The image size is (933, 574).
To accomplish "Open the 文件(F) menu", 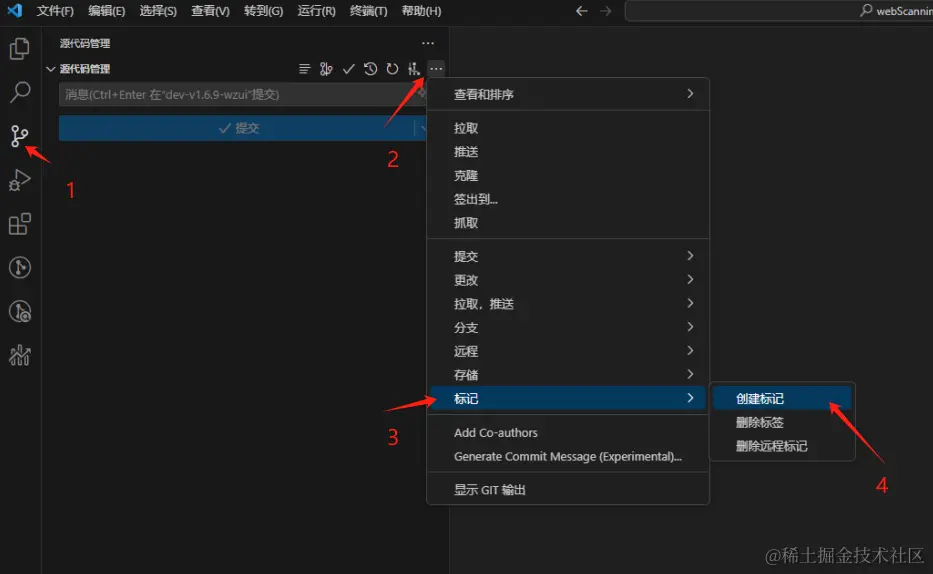I will click(55, 11).
